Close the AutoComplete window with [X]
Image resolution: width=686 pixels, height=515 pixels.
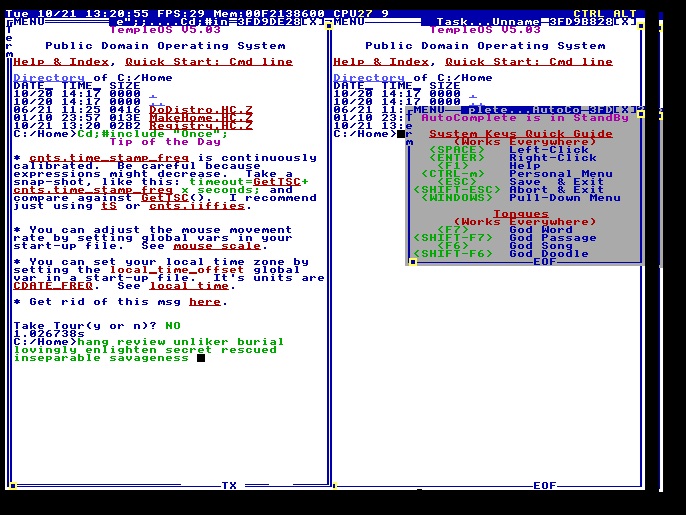[625, 110]
